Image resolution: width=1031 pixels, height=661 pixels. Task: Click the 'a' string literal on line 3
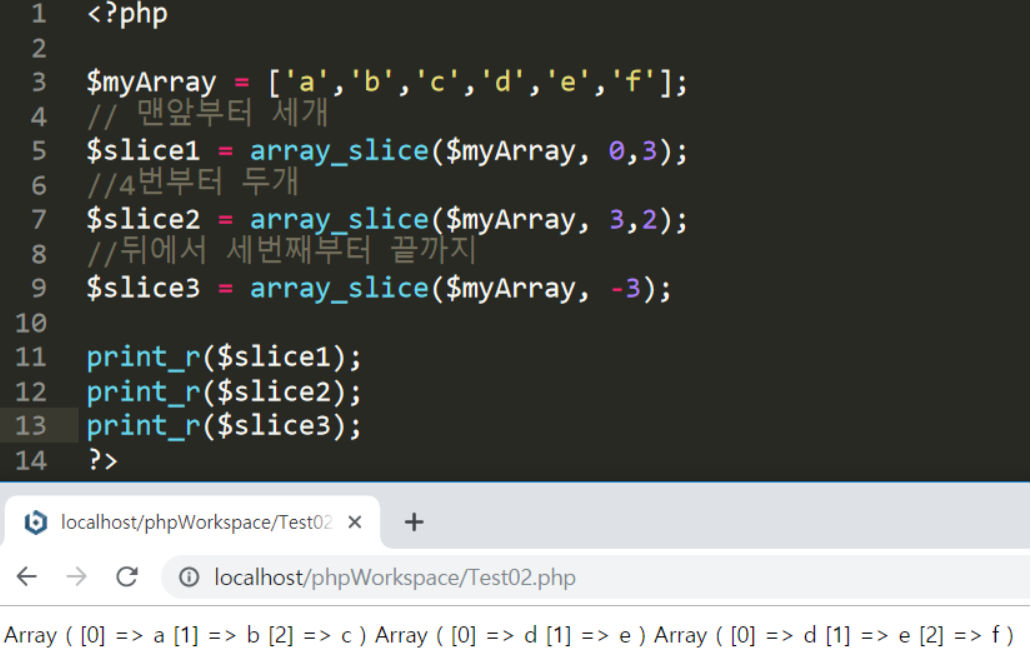(306, 82)
